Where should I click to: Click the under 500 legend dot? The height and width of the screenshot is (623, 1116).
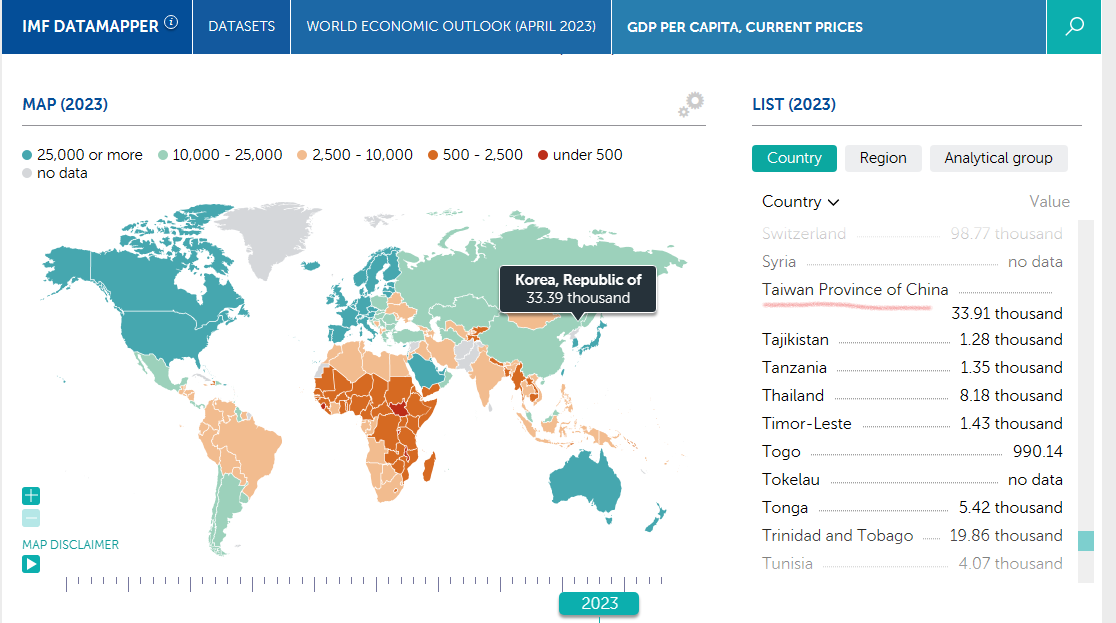click(x=543, y=155)
